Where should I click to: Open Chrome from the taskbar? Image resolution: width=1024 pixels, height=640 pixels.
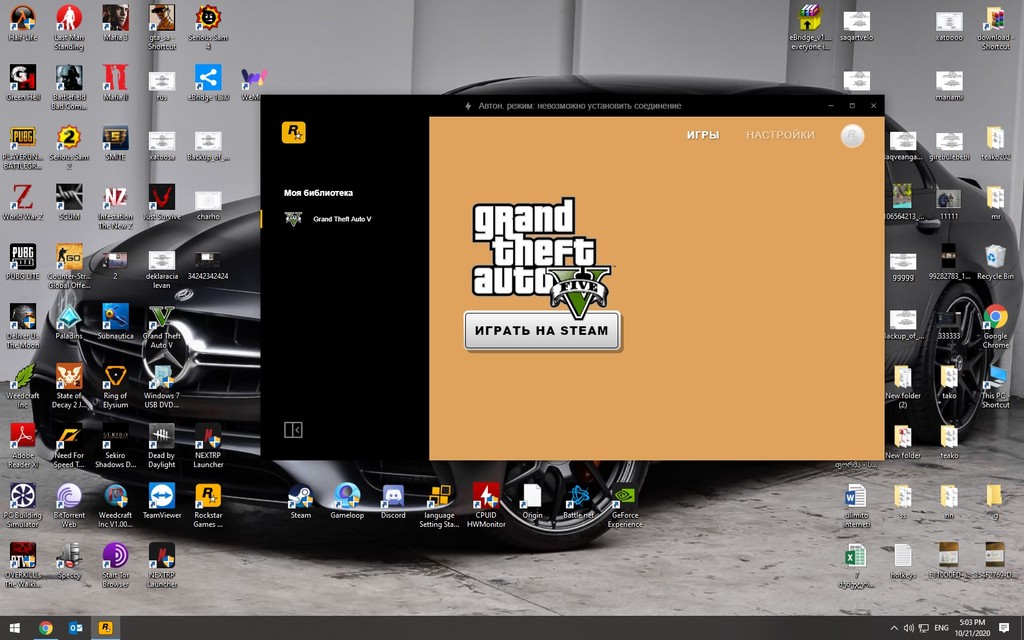45,628
